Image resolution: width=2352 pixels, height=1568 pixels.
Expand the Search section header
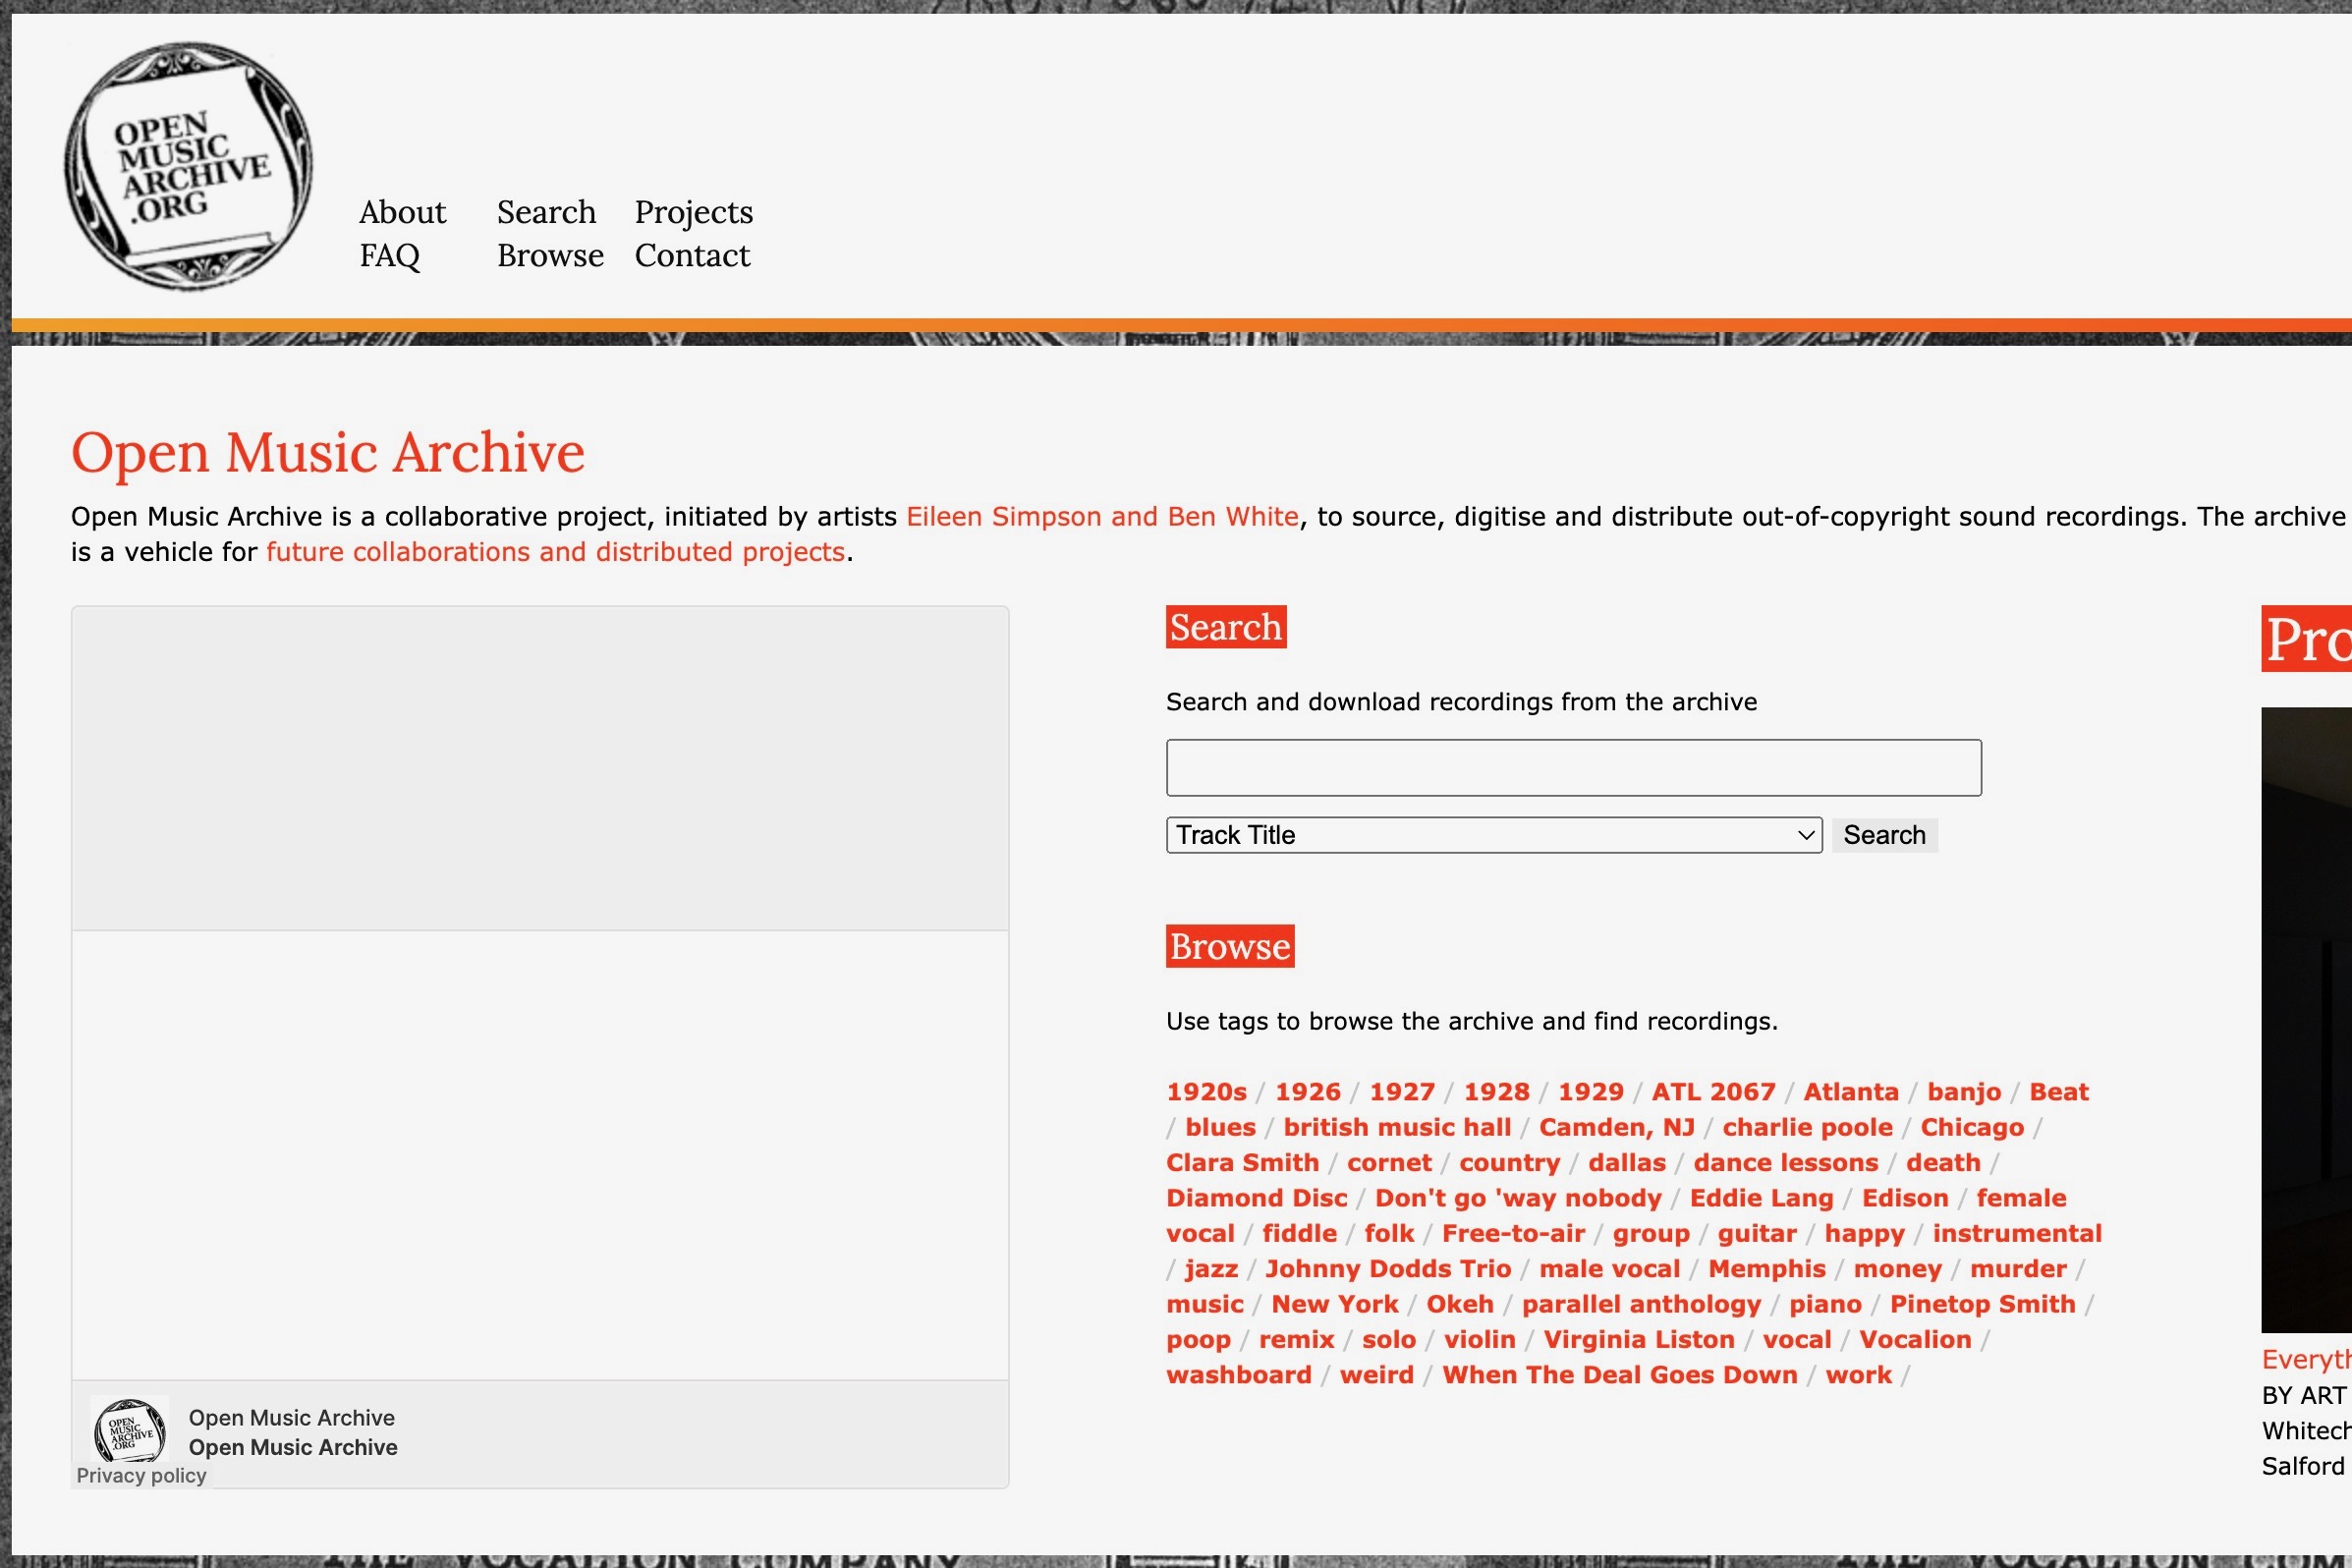1225,627
